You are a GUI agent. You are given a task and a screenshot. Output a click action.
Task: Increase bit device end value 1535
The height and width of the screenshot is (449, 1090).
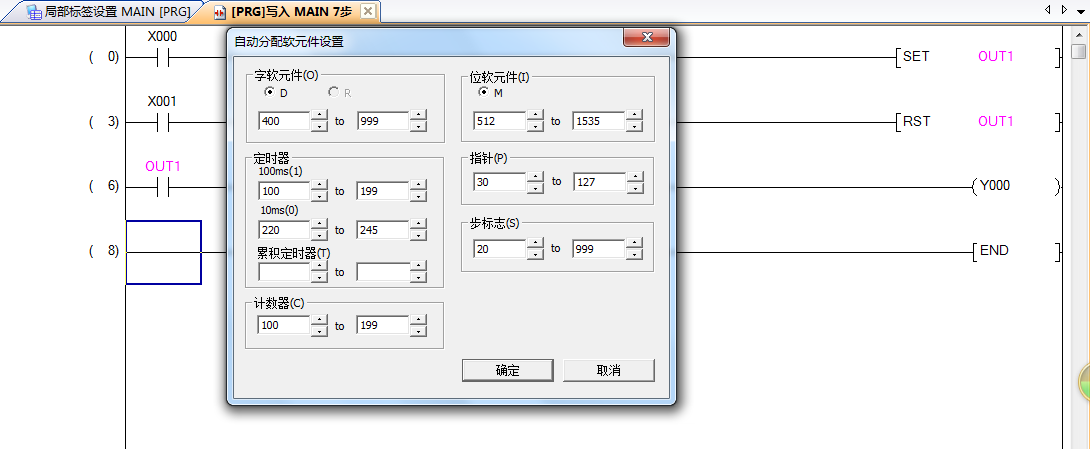pos(634,116)
